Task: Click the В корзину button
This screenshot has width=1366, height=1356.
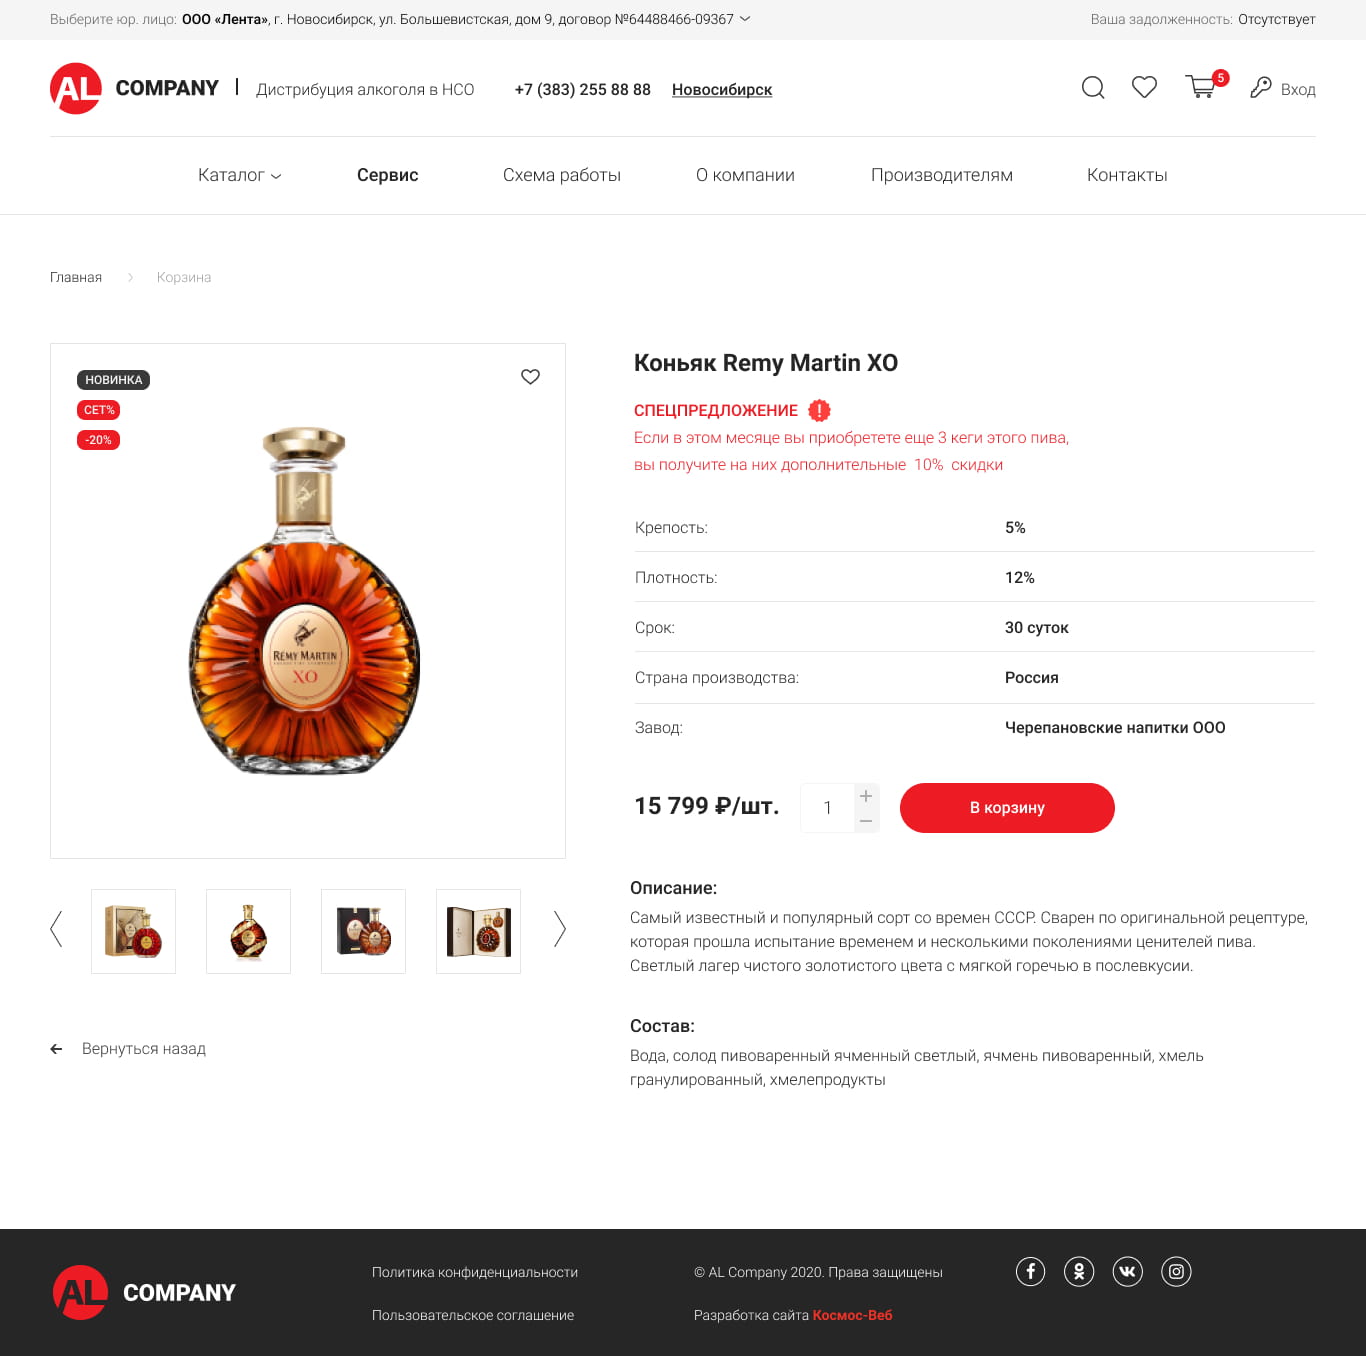Action: (x=1007, y=808)
